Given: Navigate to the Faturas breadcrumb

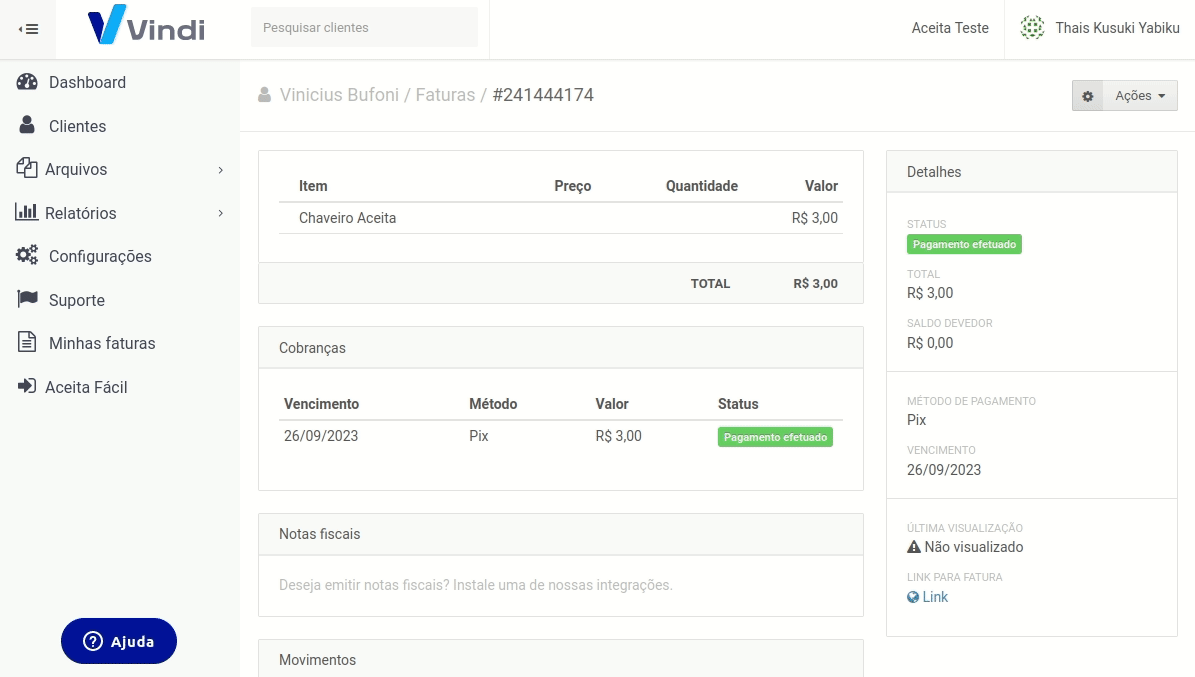Looking at the screenshot, I should click(445, 95).
